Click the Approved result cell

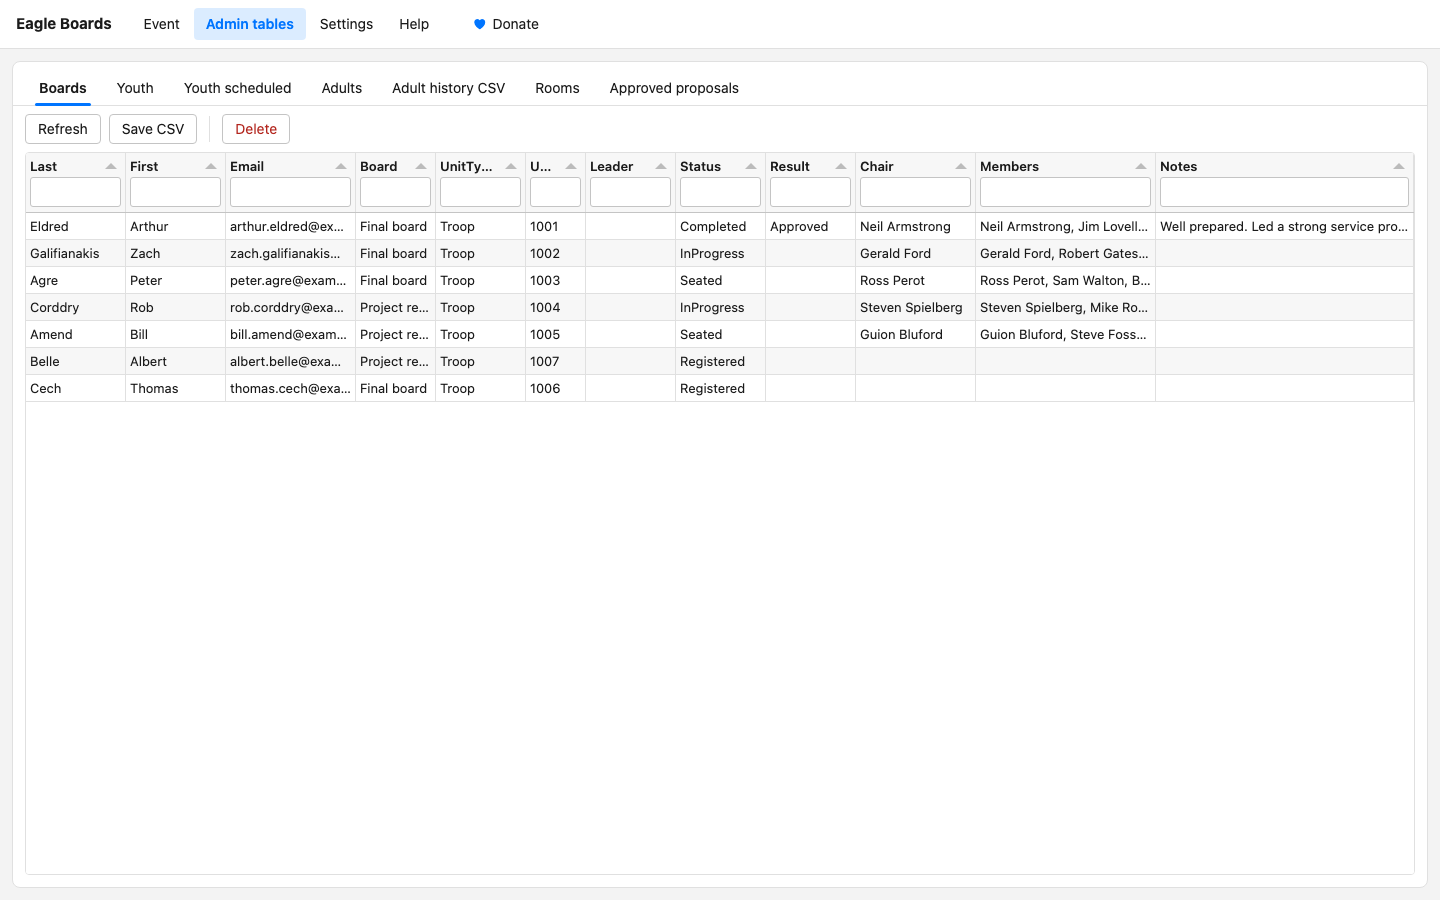[x=810, y=227]
